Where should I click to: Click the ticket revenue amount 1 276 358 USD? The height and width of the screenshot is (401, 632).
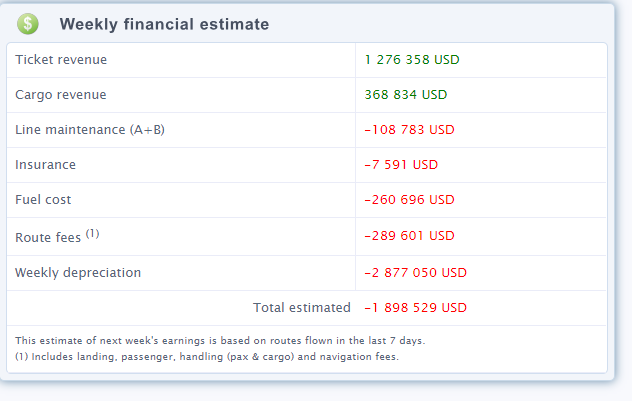pyautogui.click(x=412, y=60)
